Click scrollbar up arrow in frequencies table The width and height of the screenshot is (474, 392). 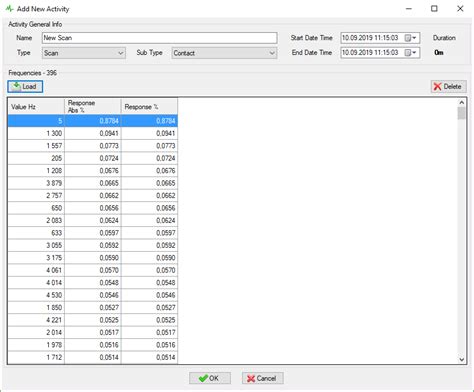(x=462, y=103)
